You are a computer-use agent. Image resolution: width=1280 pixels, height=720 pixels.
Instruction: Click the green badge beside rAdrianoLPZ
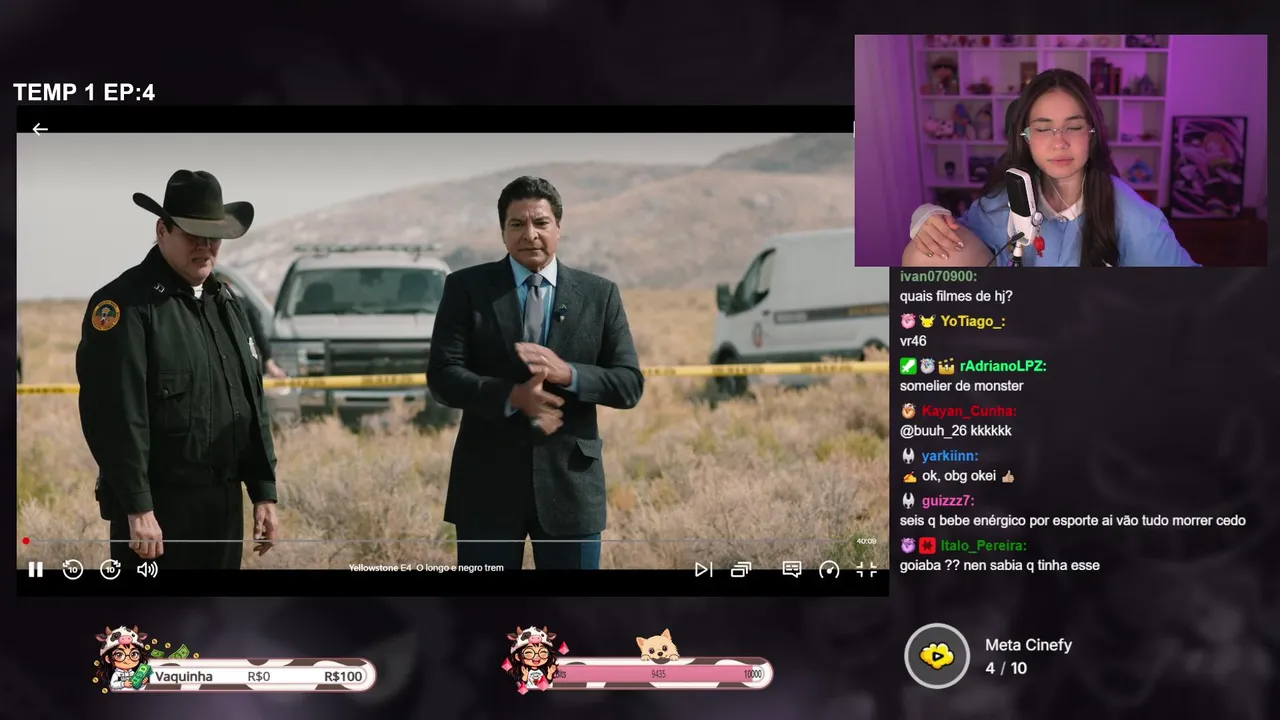(x=908, y=366)
